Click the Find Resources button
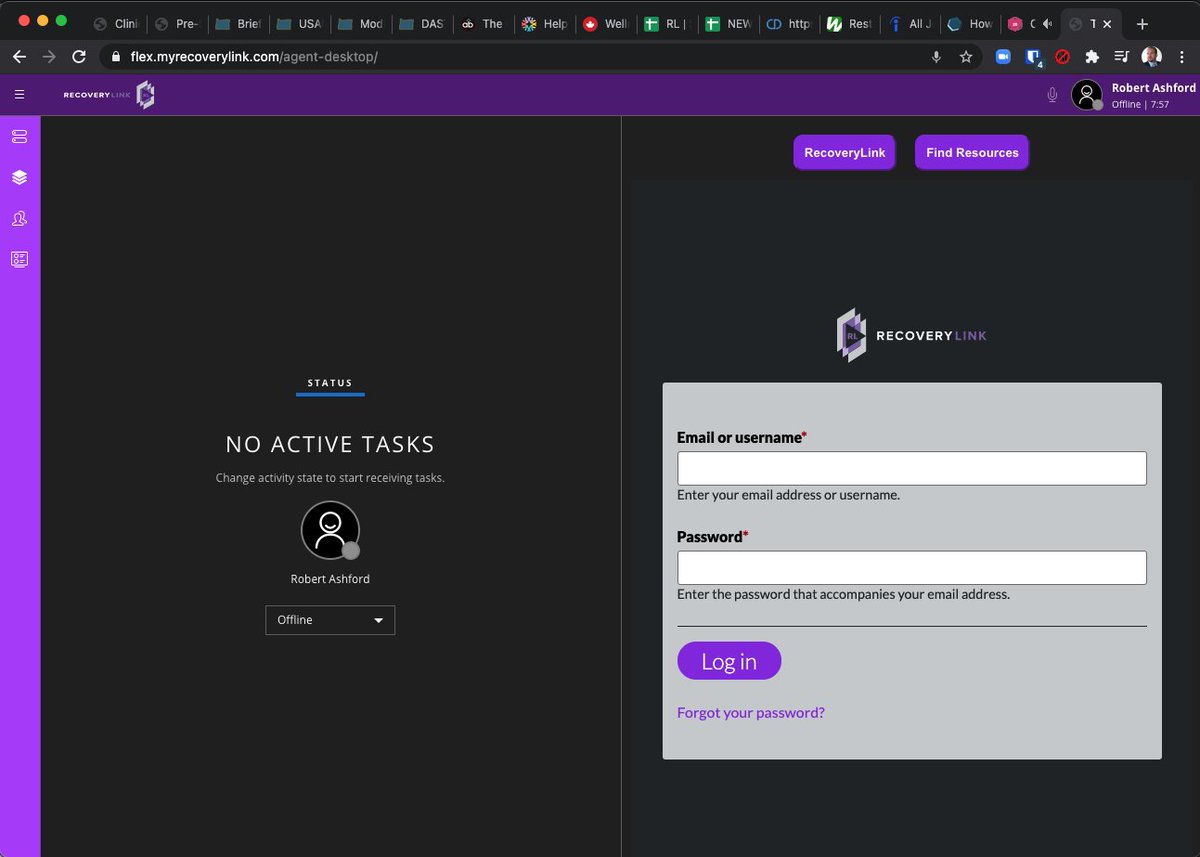The image size is (1200, 857). point(972,153)
